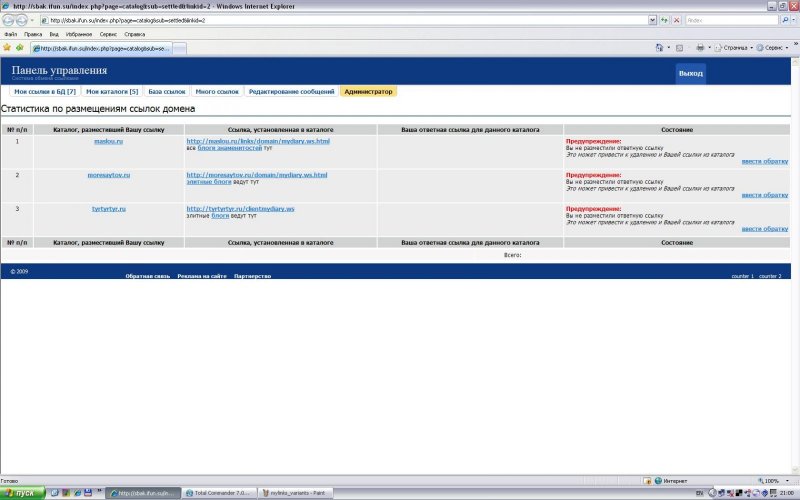Click the browser Back arrow button
Viewport: 800px width, 500px height.
8,20
